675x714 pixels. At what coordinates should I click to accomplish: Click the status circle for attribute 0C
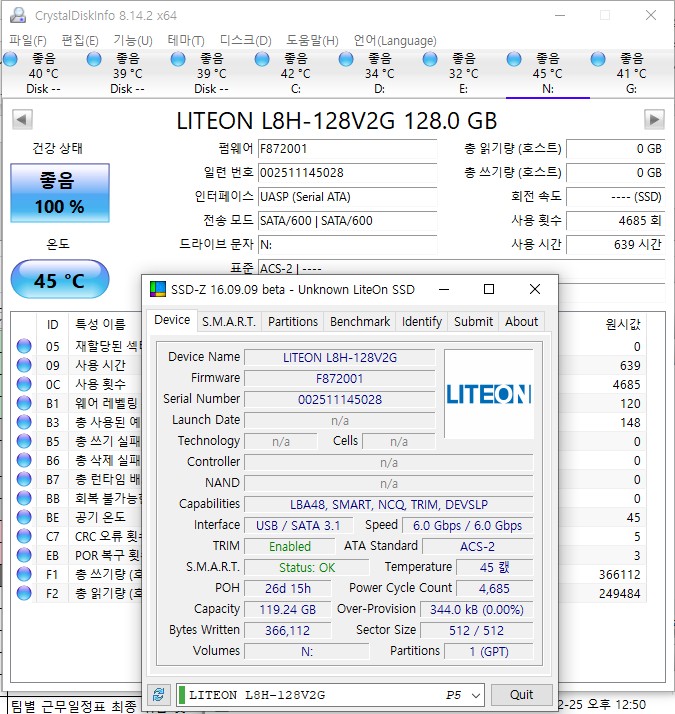[x=24, y=384]
